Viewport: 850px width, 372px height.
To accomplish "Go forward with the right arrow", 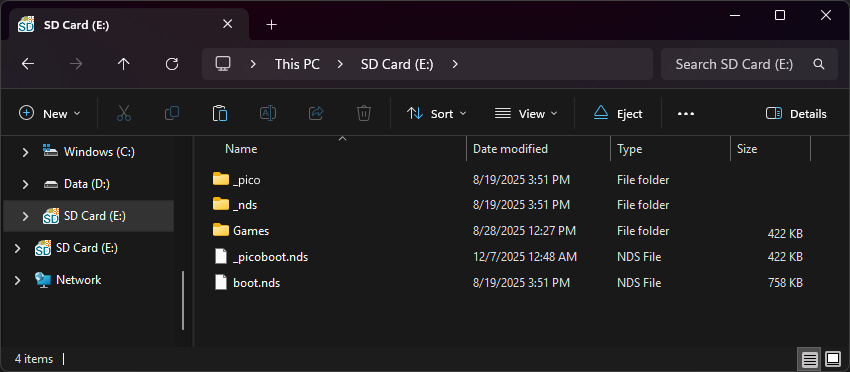I will click(x=76, y=64).
